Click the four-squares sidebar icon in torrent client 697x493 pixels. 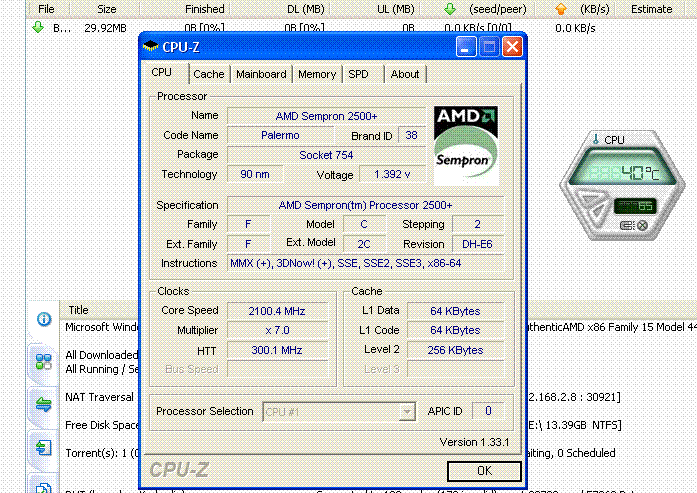click(44, 361)
